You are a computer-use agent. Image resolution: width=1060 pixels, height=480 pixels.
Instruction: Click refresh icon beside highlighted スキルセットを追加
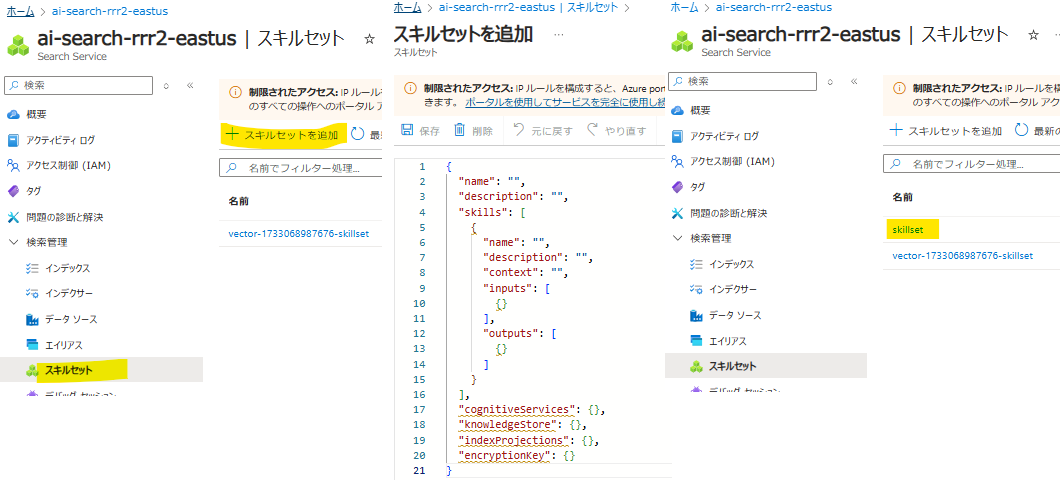(358, 135)
